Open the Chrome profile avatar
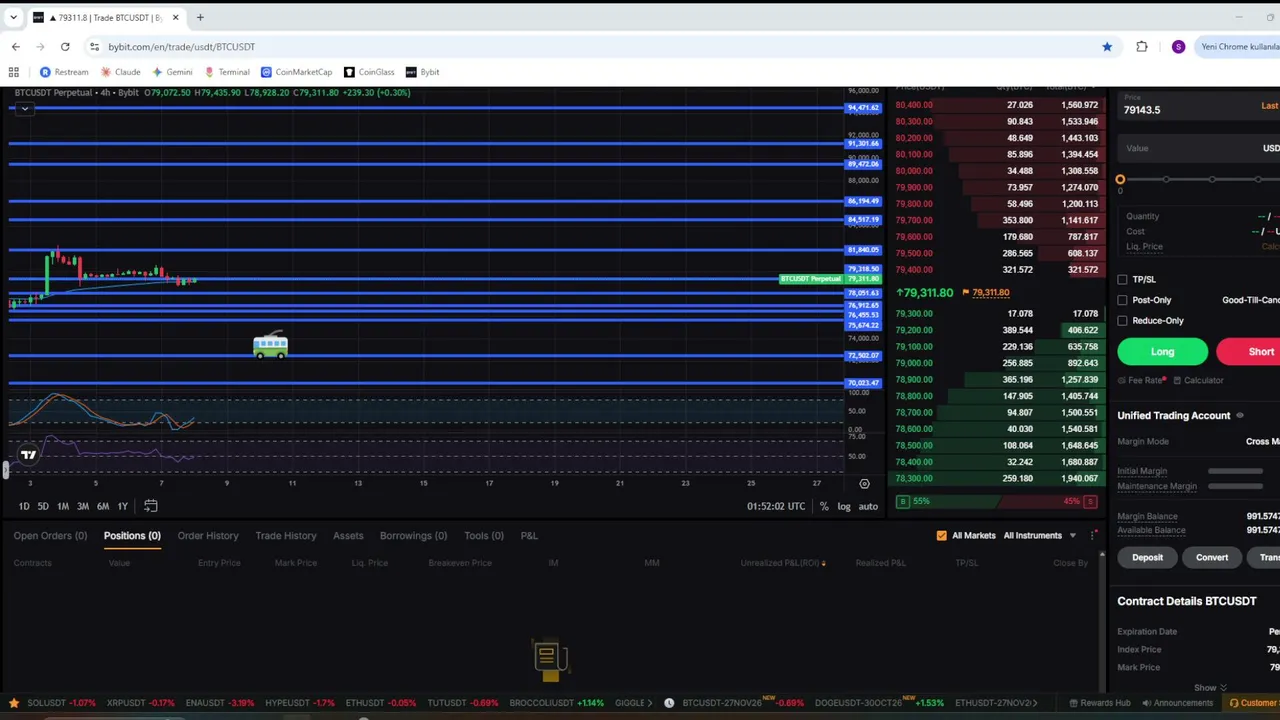The width and height of the screenshot is (1280, 720). 1178,47
